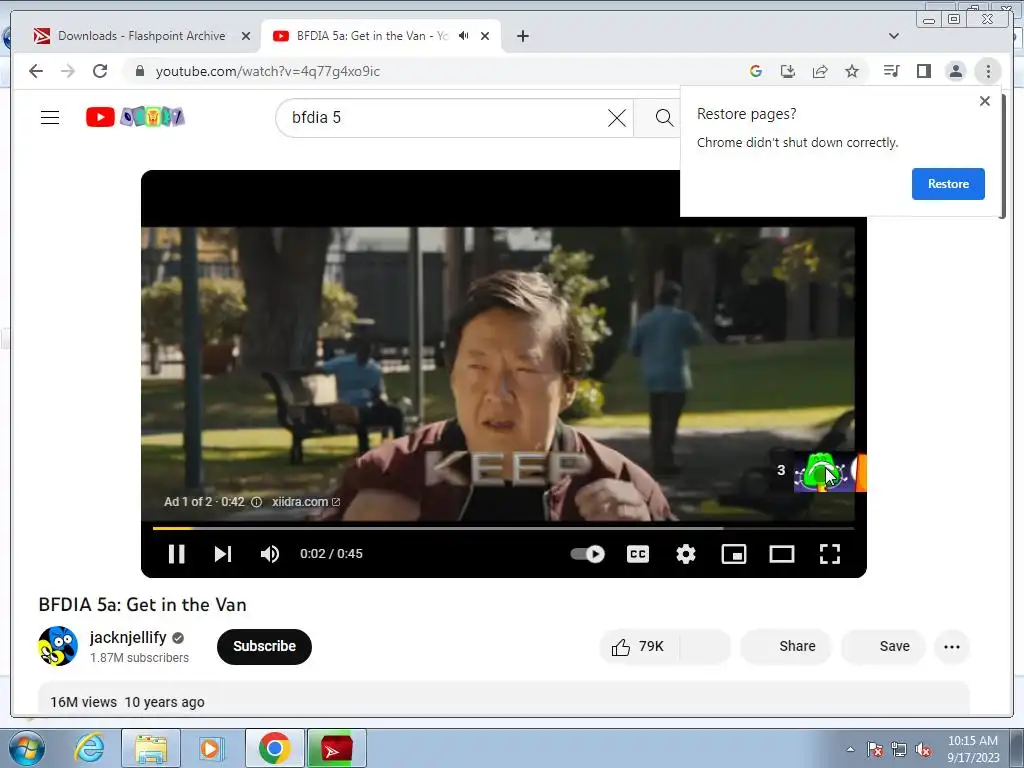Seek on the video progress bar
The width and height of the screenshot is (1024, 768).
pos(504,528)
